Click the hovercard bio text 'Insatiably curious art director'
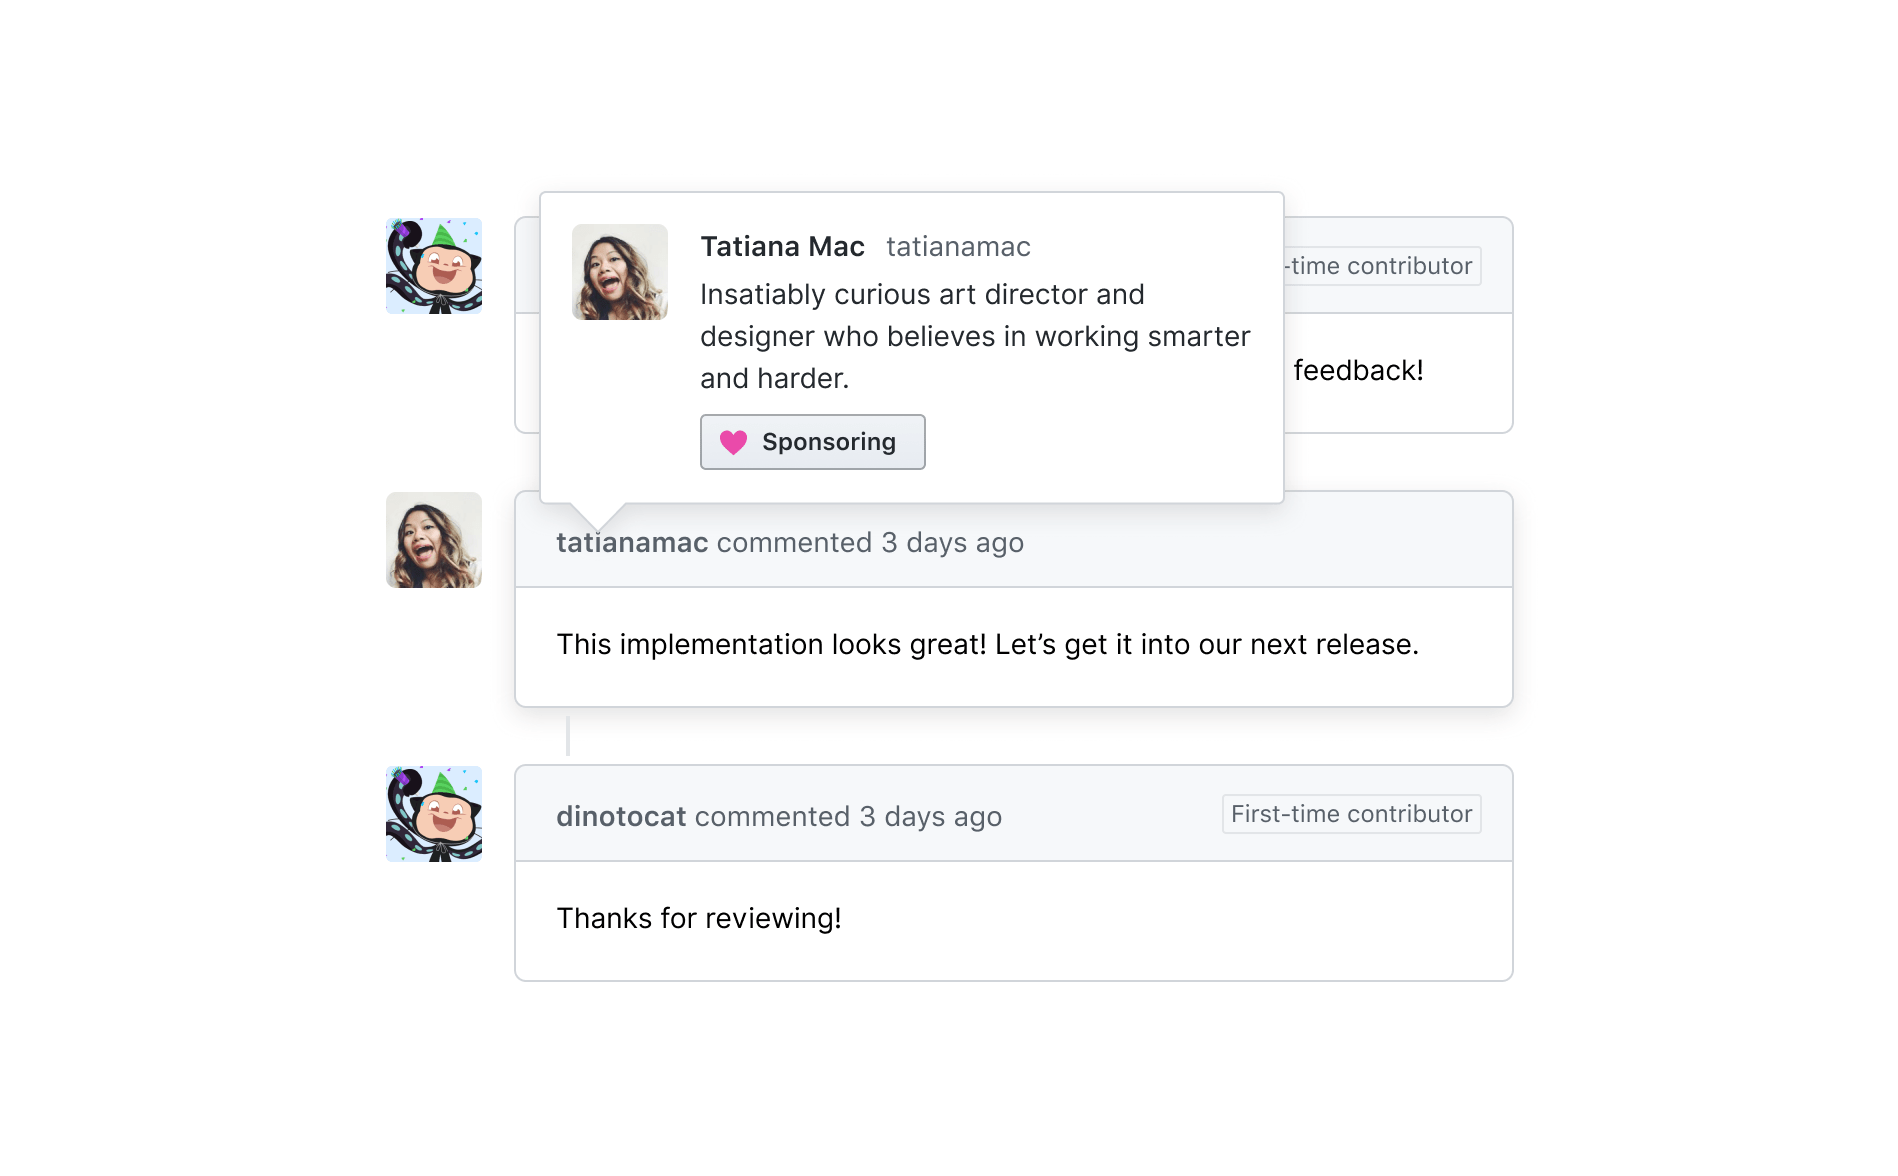This screenshot has width=1898, height=1176. (x=922, y=295)
